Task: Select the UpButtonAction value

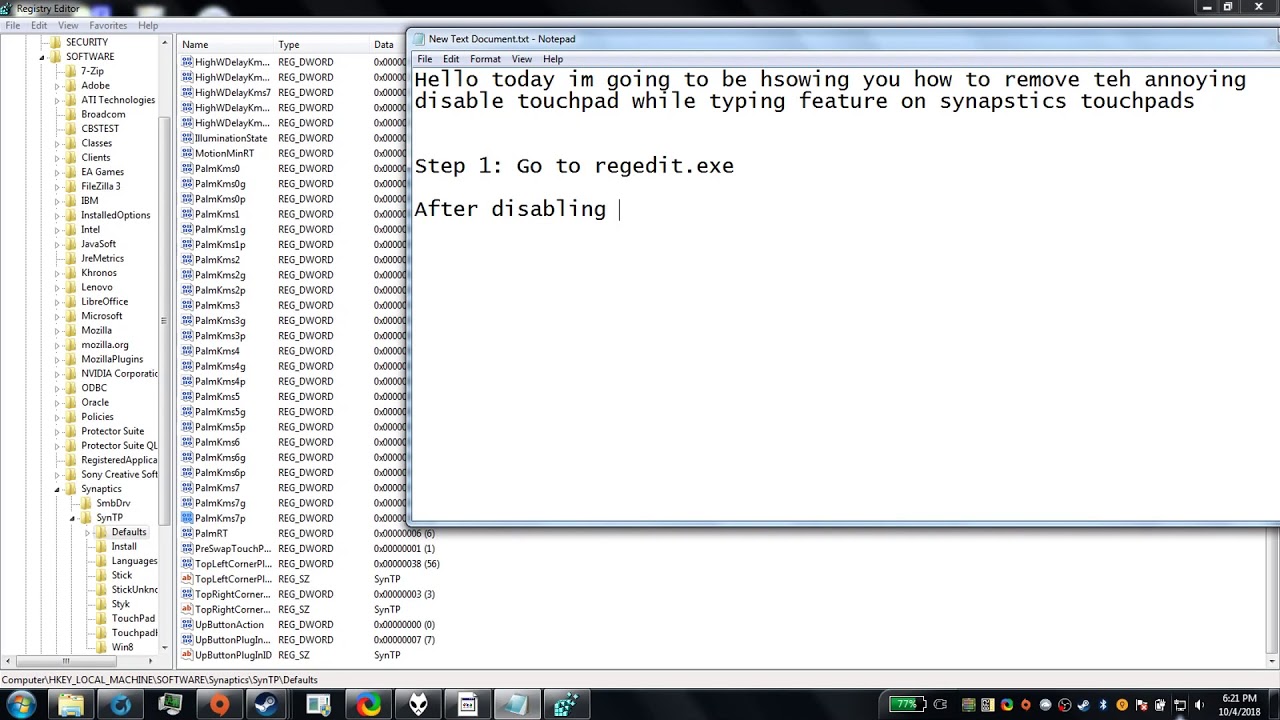Action: click(x=229, y=625)
